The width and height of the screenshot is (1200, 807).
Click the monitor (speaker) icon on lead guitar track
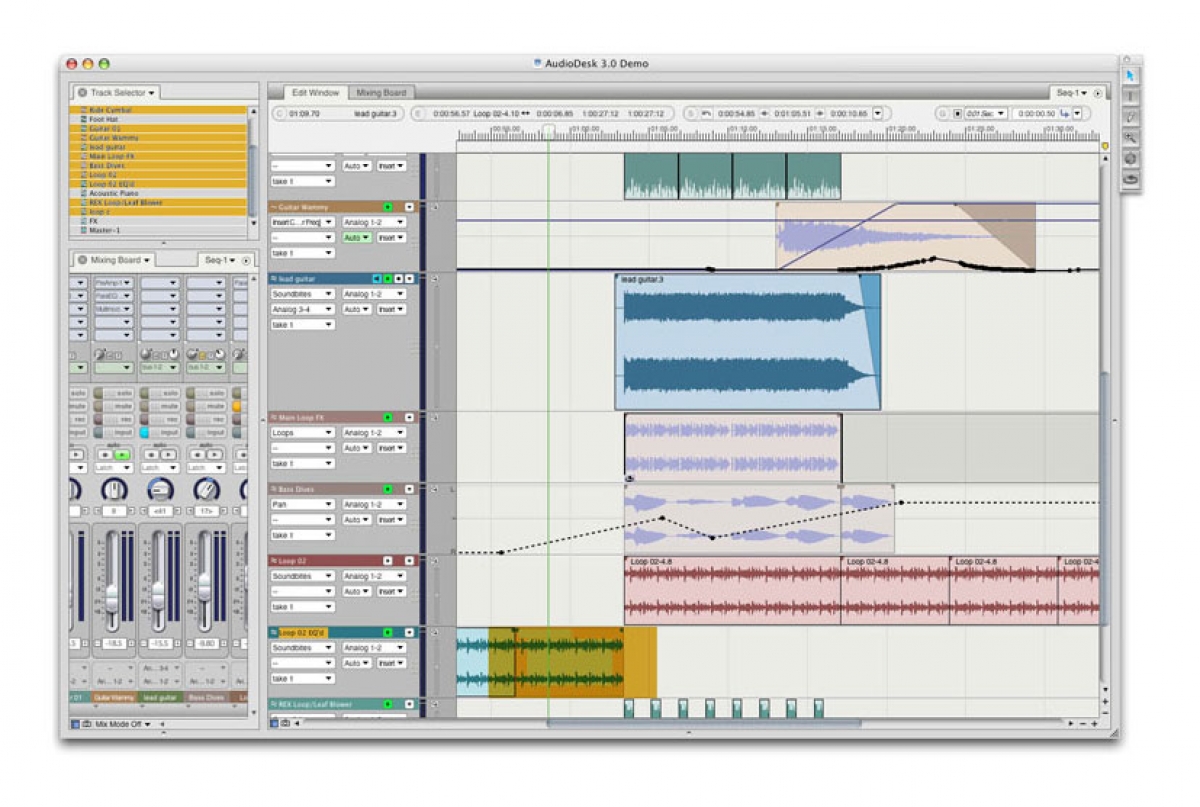(377, 278)
